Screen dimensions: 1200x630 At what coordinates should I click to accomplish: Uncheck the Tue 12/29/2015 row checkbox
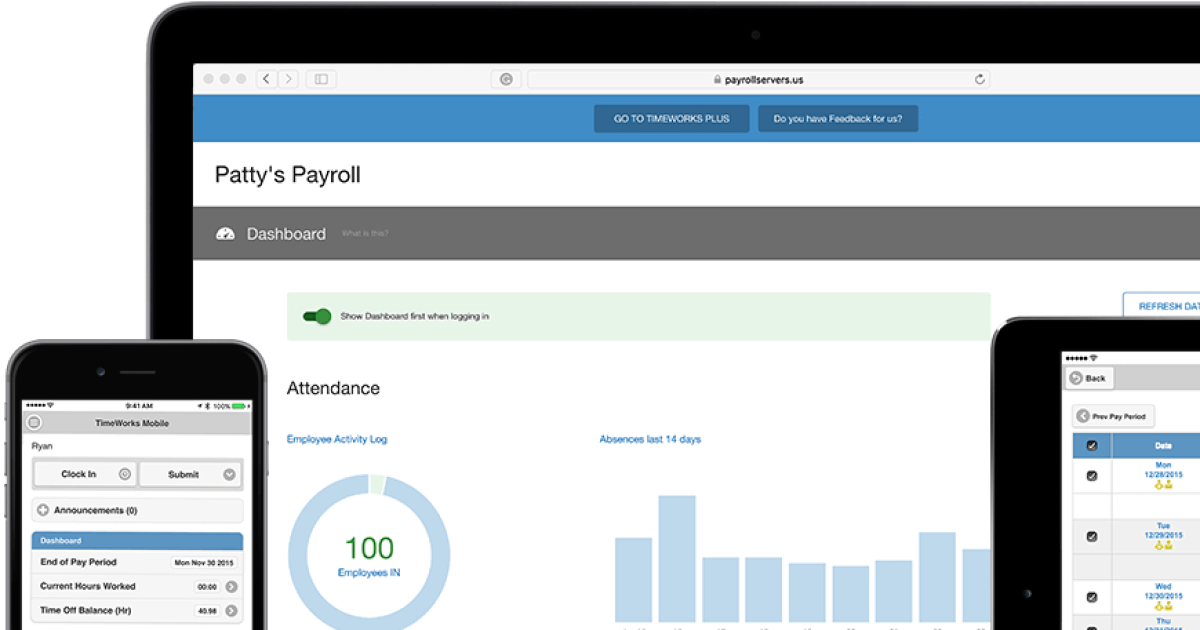click(1092, 537)
